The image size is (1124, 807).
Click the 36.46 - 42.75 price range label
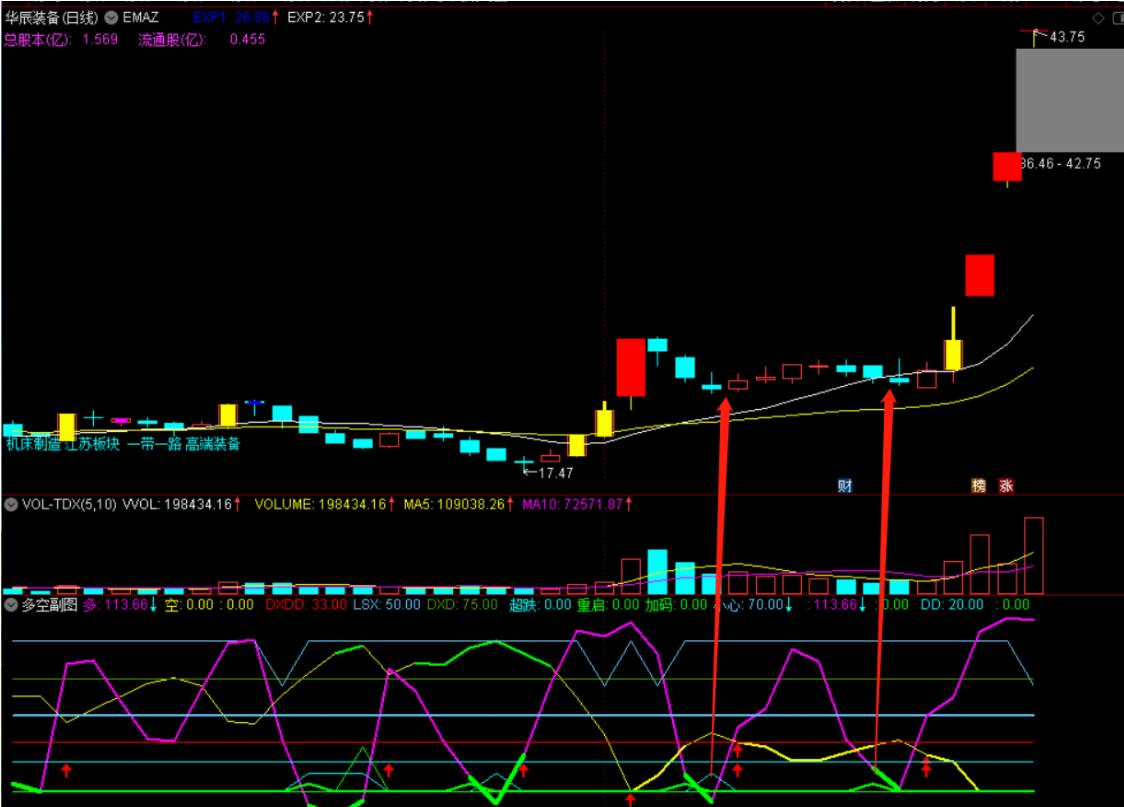pyautogui.click(x=1061, y=163)
